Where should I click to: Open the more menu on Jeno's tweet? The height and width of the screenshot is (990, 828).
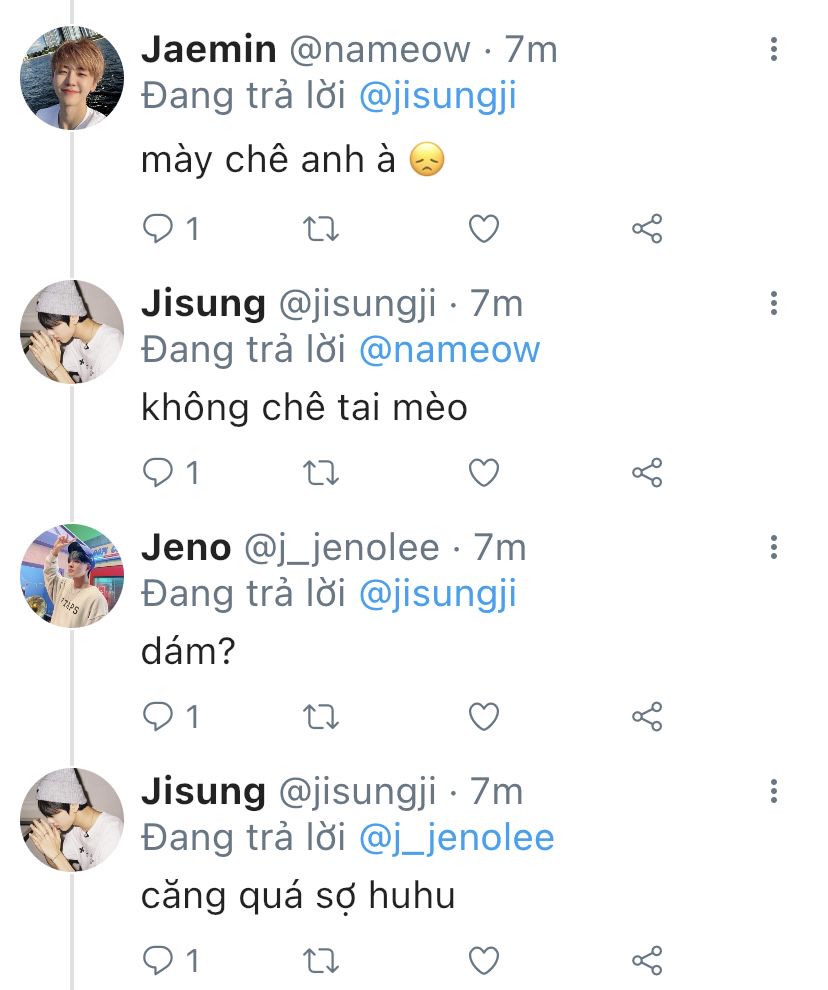(773, 547)
